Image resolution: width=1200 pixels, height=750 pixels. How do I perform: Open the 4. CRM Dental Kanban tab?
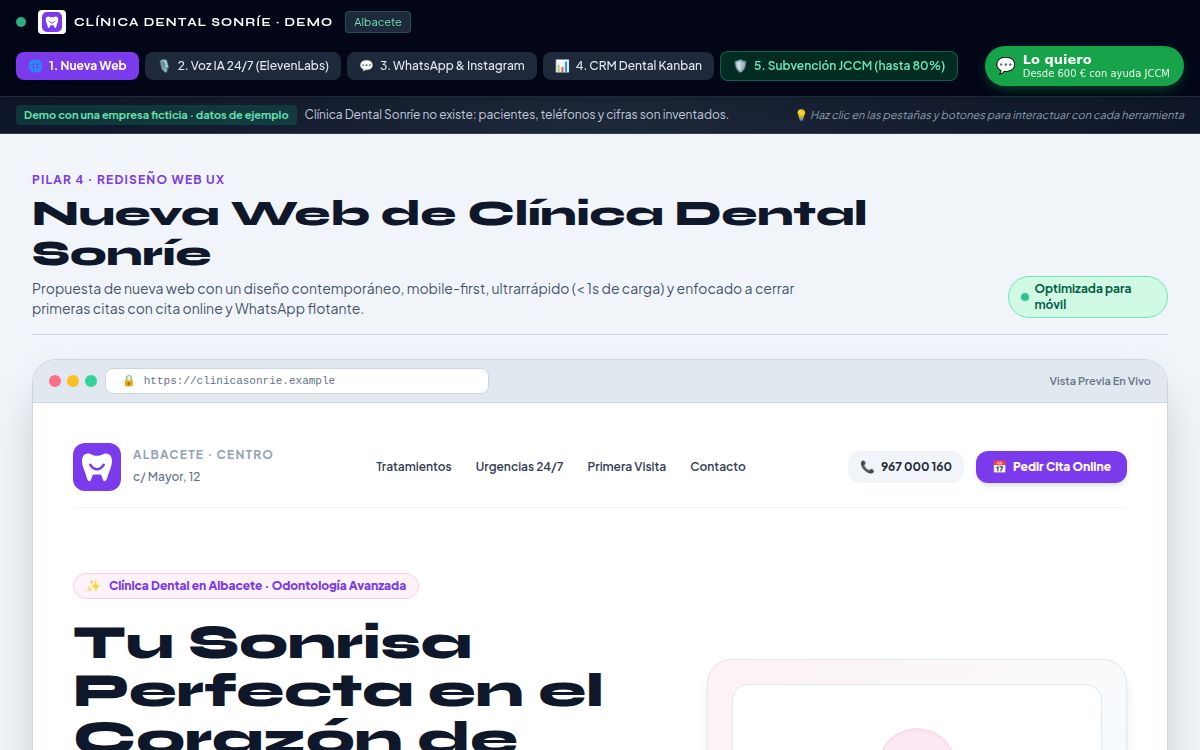click(x=628, y=66)
